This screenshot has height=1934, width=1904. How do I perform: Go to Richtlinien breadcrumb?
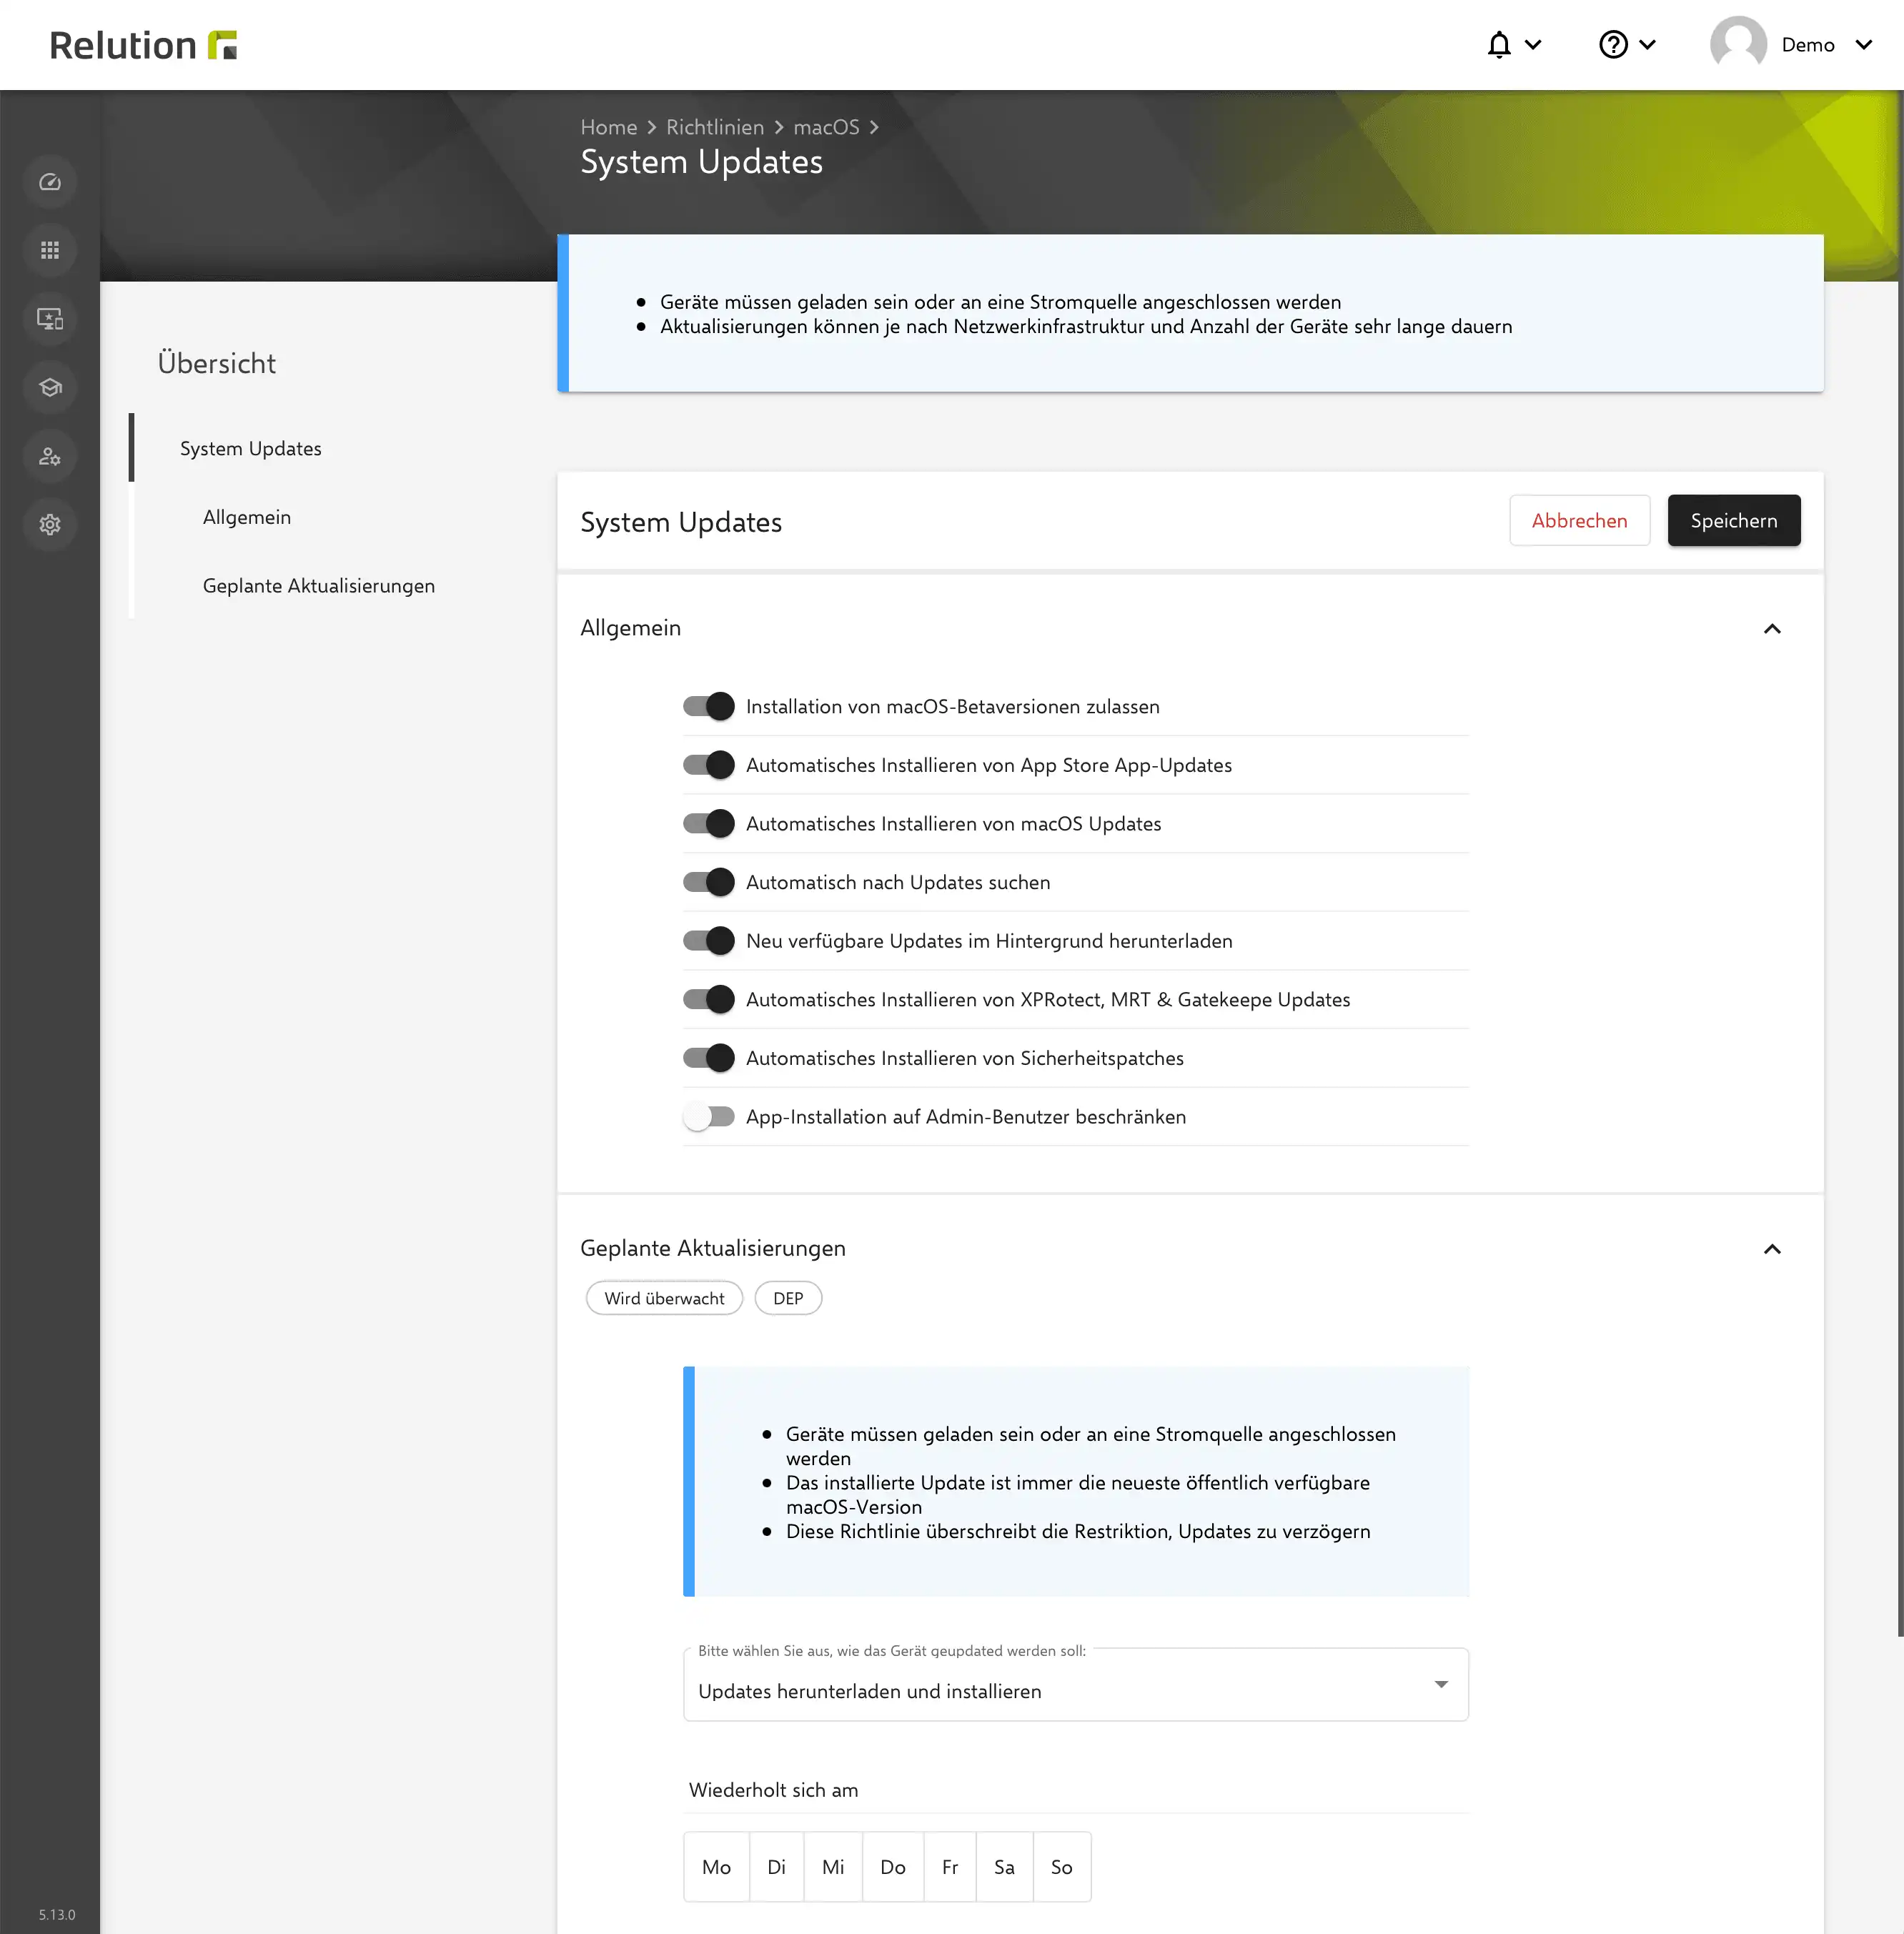pos(715,127)
